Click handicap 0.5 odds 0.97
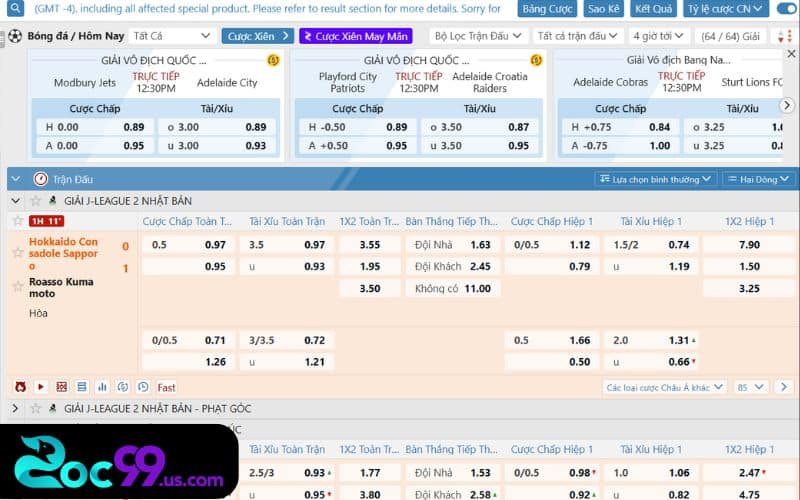800x500 pixels. click(188, 245)
